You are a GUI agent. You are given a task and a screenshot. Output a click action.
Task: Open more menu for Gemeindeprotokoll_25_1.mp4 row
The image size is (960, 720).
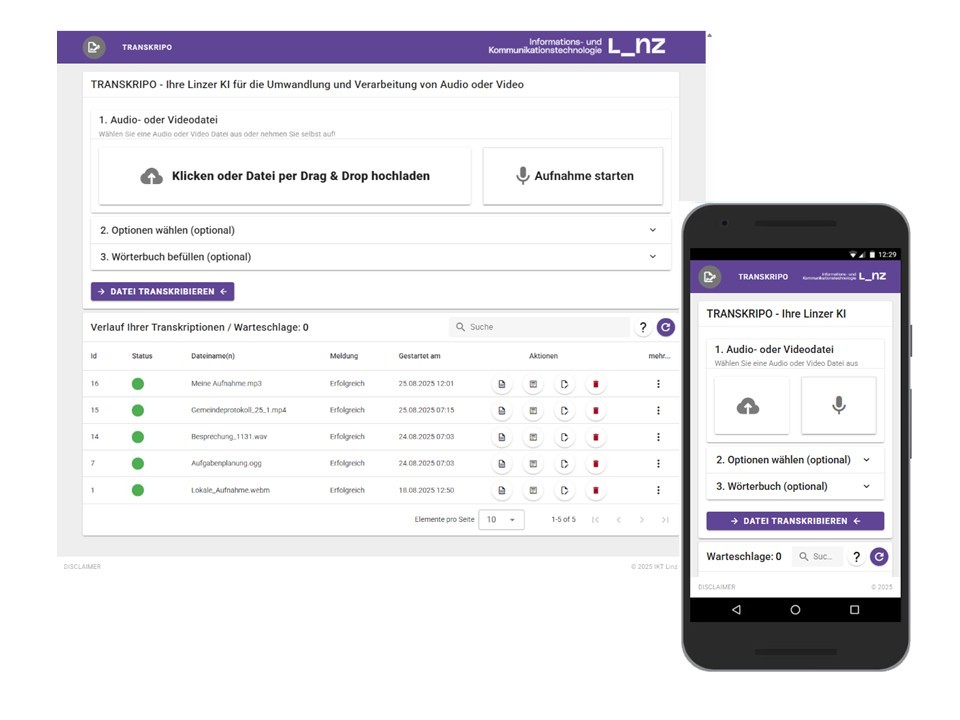click(x=658, y=410)
